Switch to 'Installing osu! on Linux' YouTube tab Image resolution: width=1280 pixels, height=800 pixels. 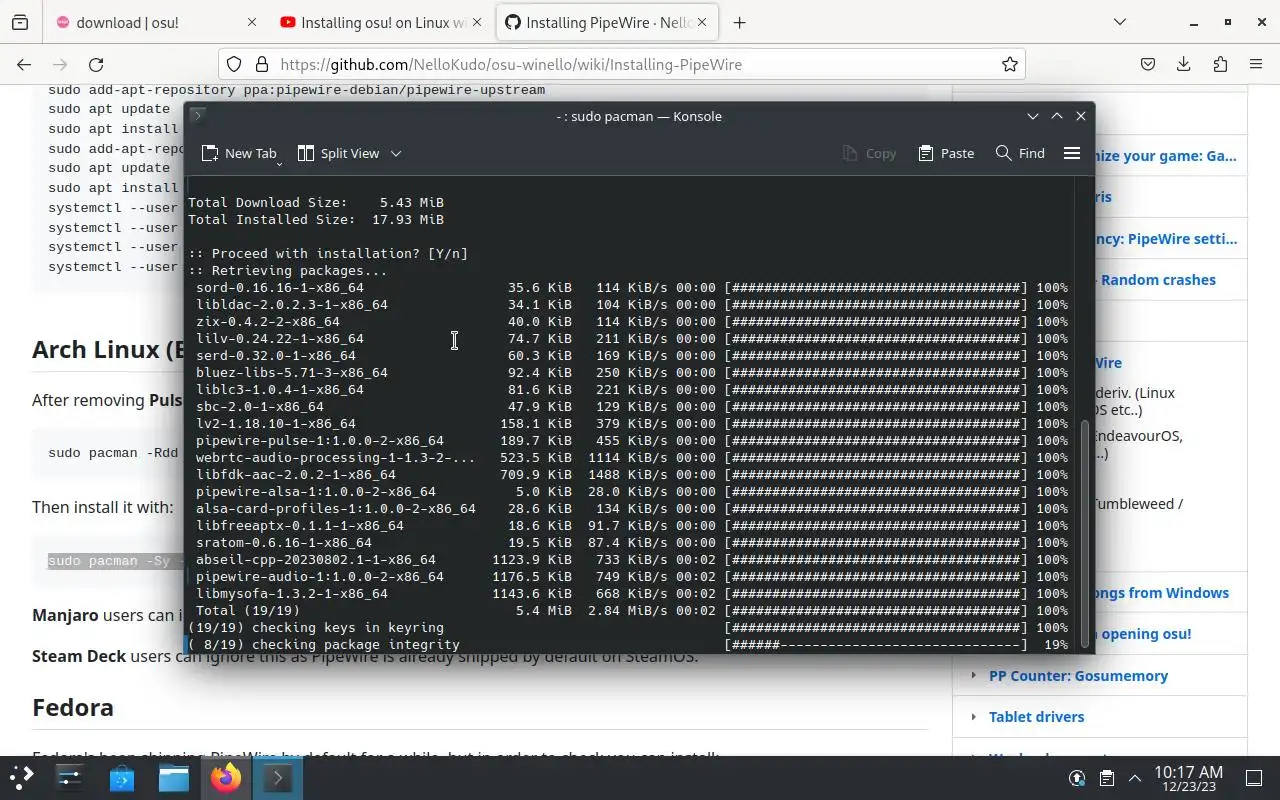point(383,22)
